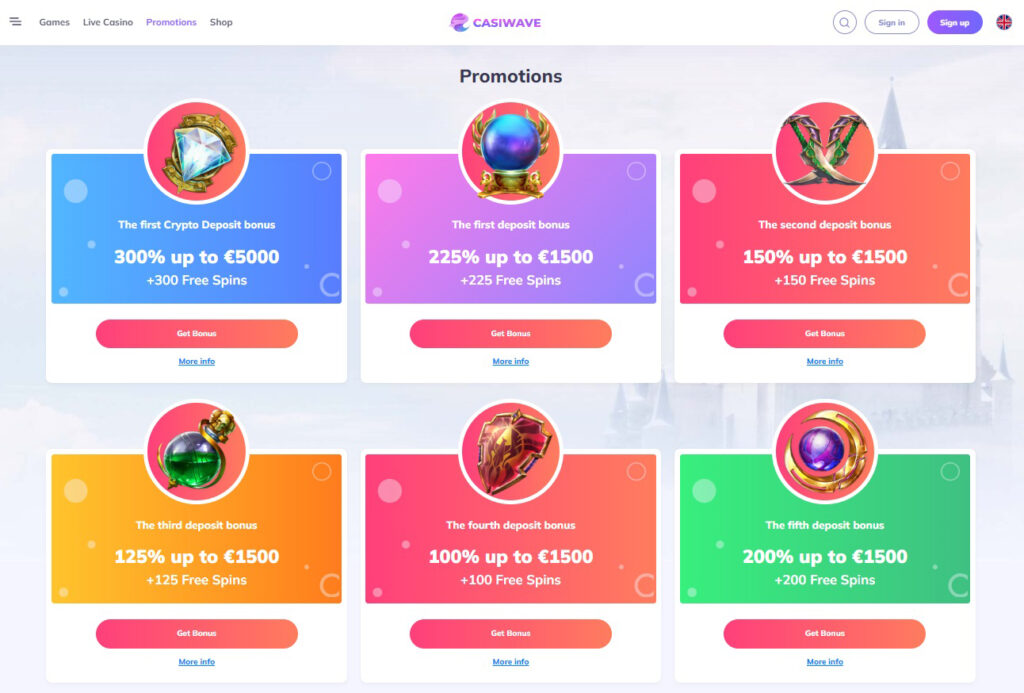Select the green potion third deposit icon
1024x693 pixels.
point(197,452)
